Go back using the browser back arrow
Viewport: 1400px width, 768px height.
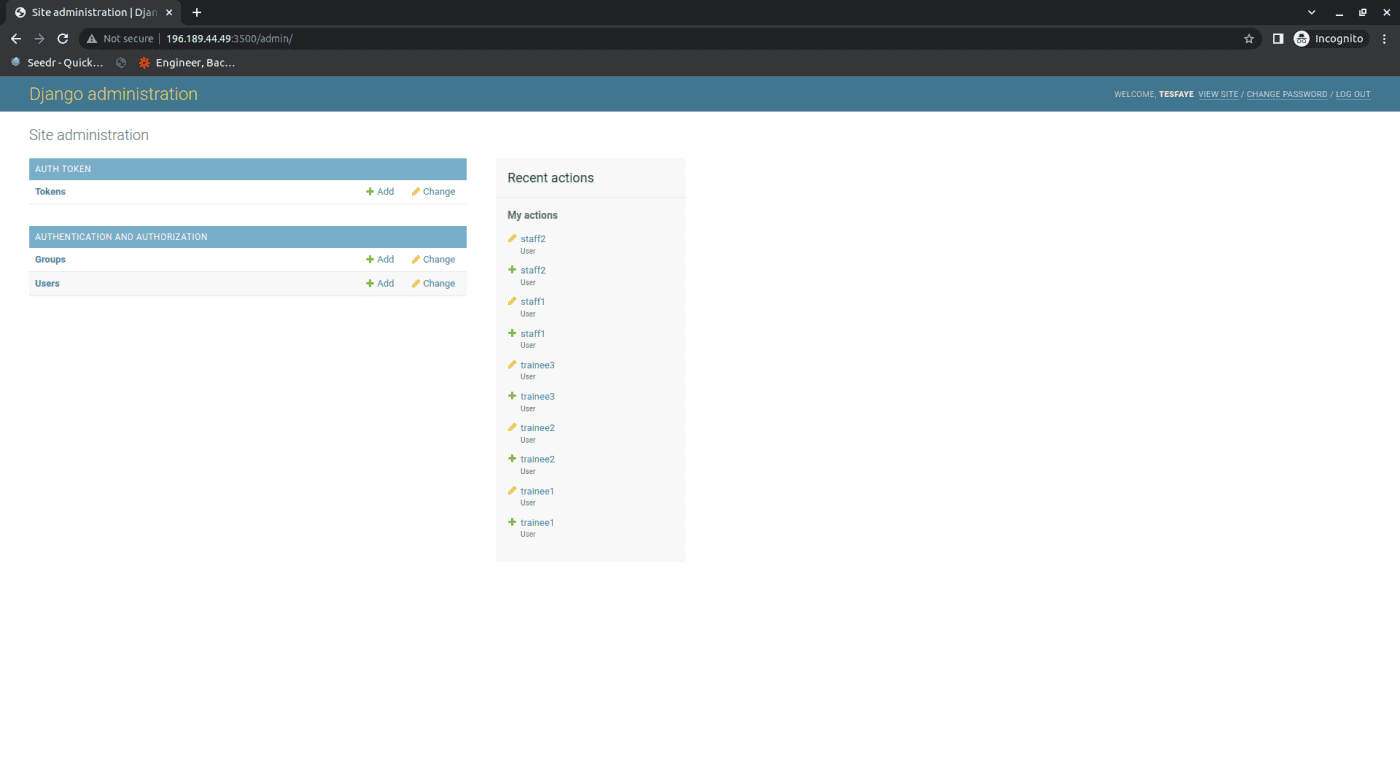pyautogui.click(x=16, y=39)
